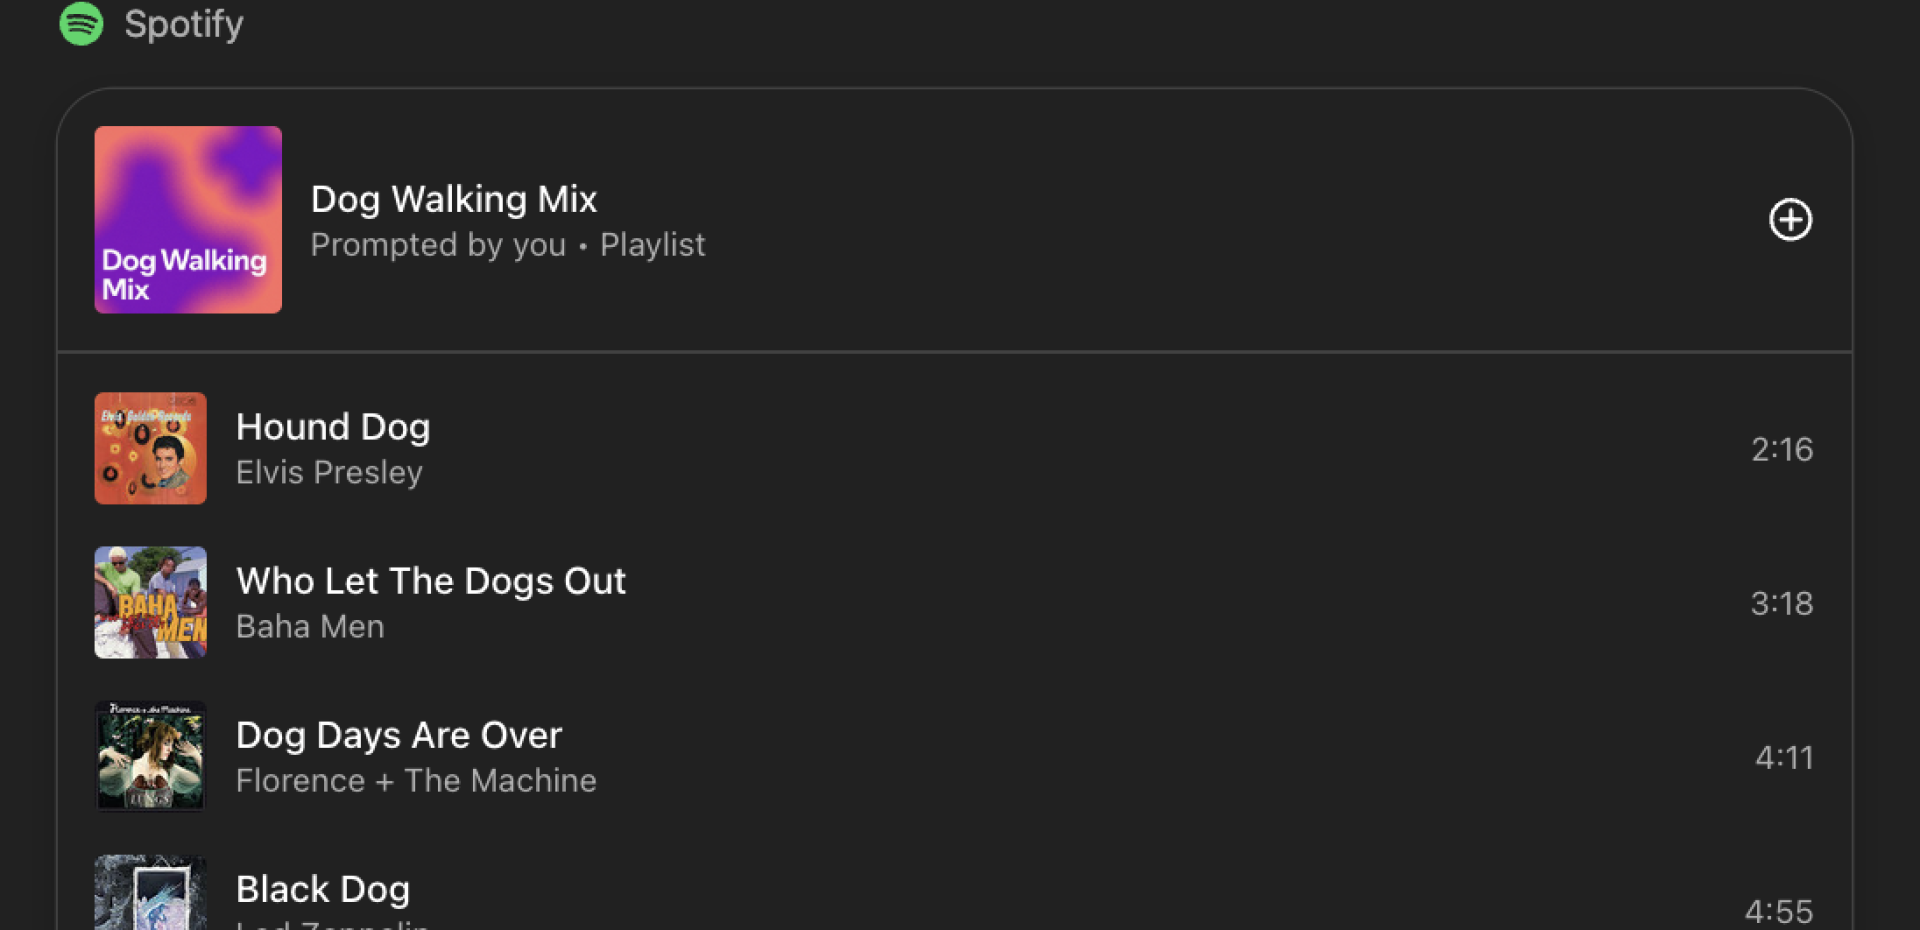Click the Spotify text label
This screenshot has height=930, width=1920.
point(184,24)
